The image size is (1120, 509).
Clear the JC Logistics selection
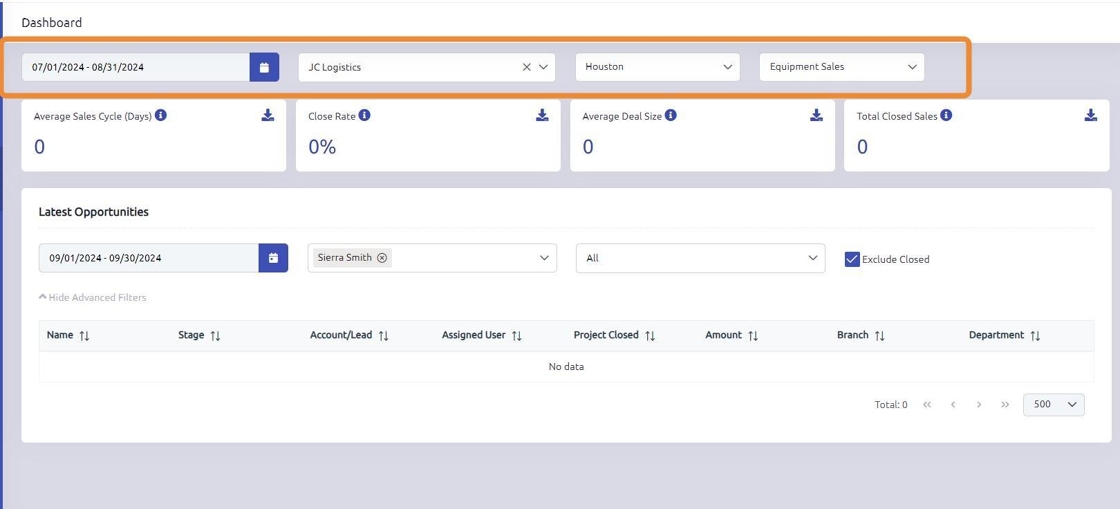pyautogui.click(x=527, y=67)
